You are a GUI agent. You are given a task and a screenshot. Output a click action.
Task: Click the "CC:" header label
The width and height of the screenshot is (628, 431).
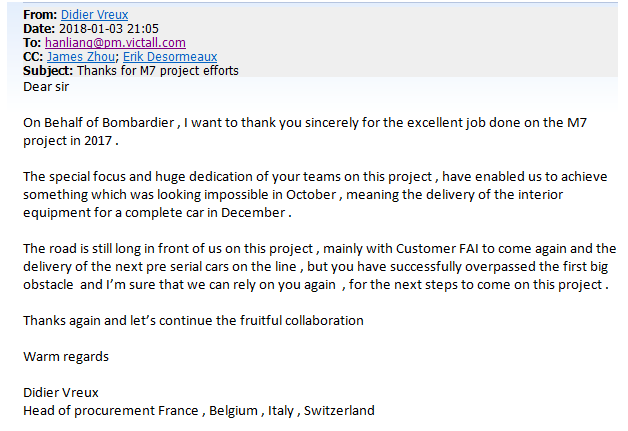click(x=33, y=57)
